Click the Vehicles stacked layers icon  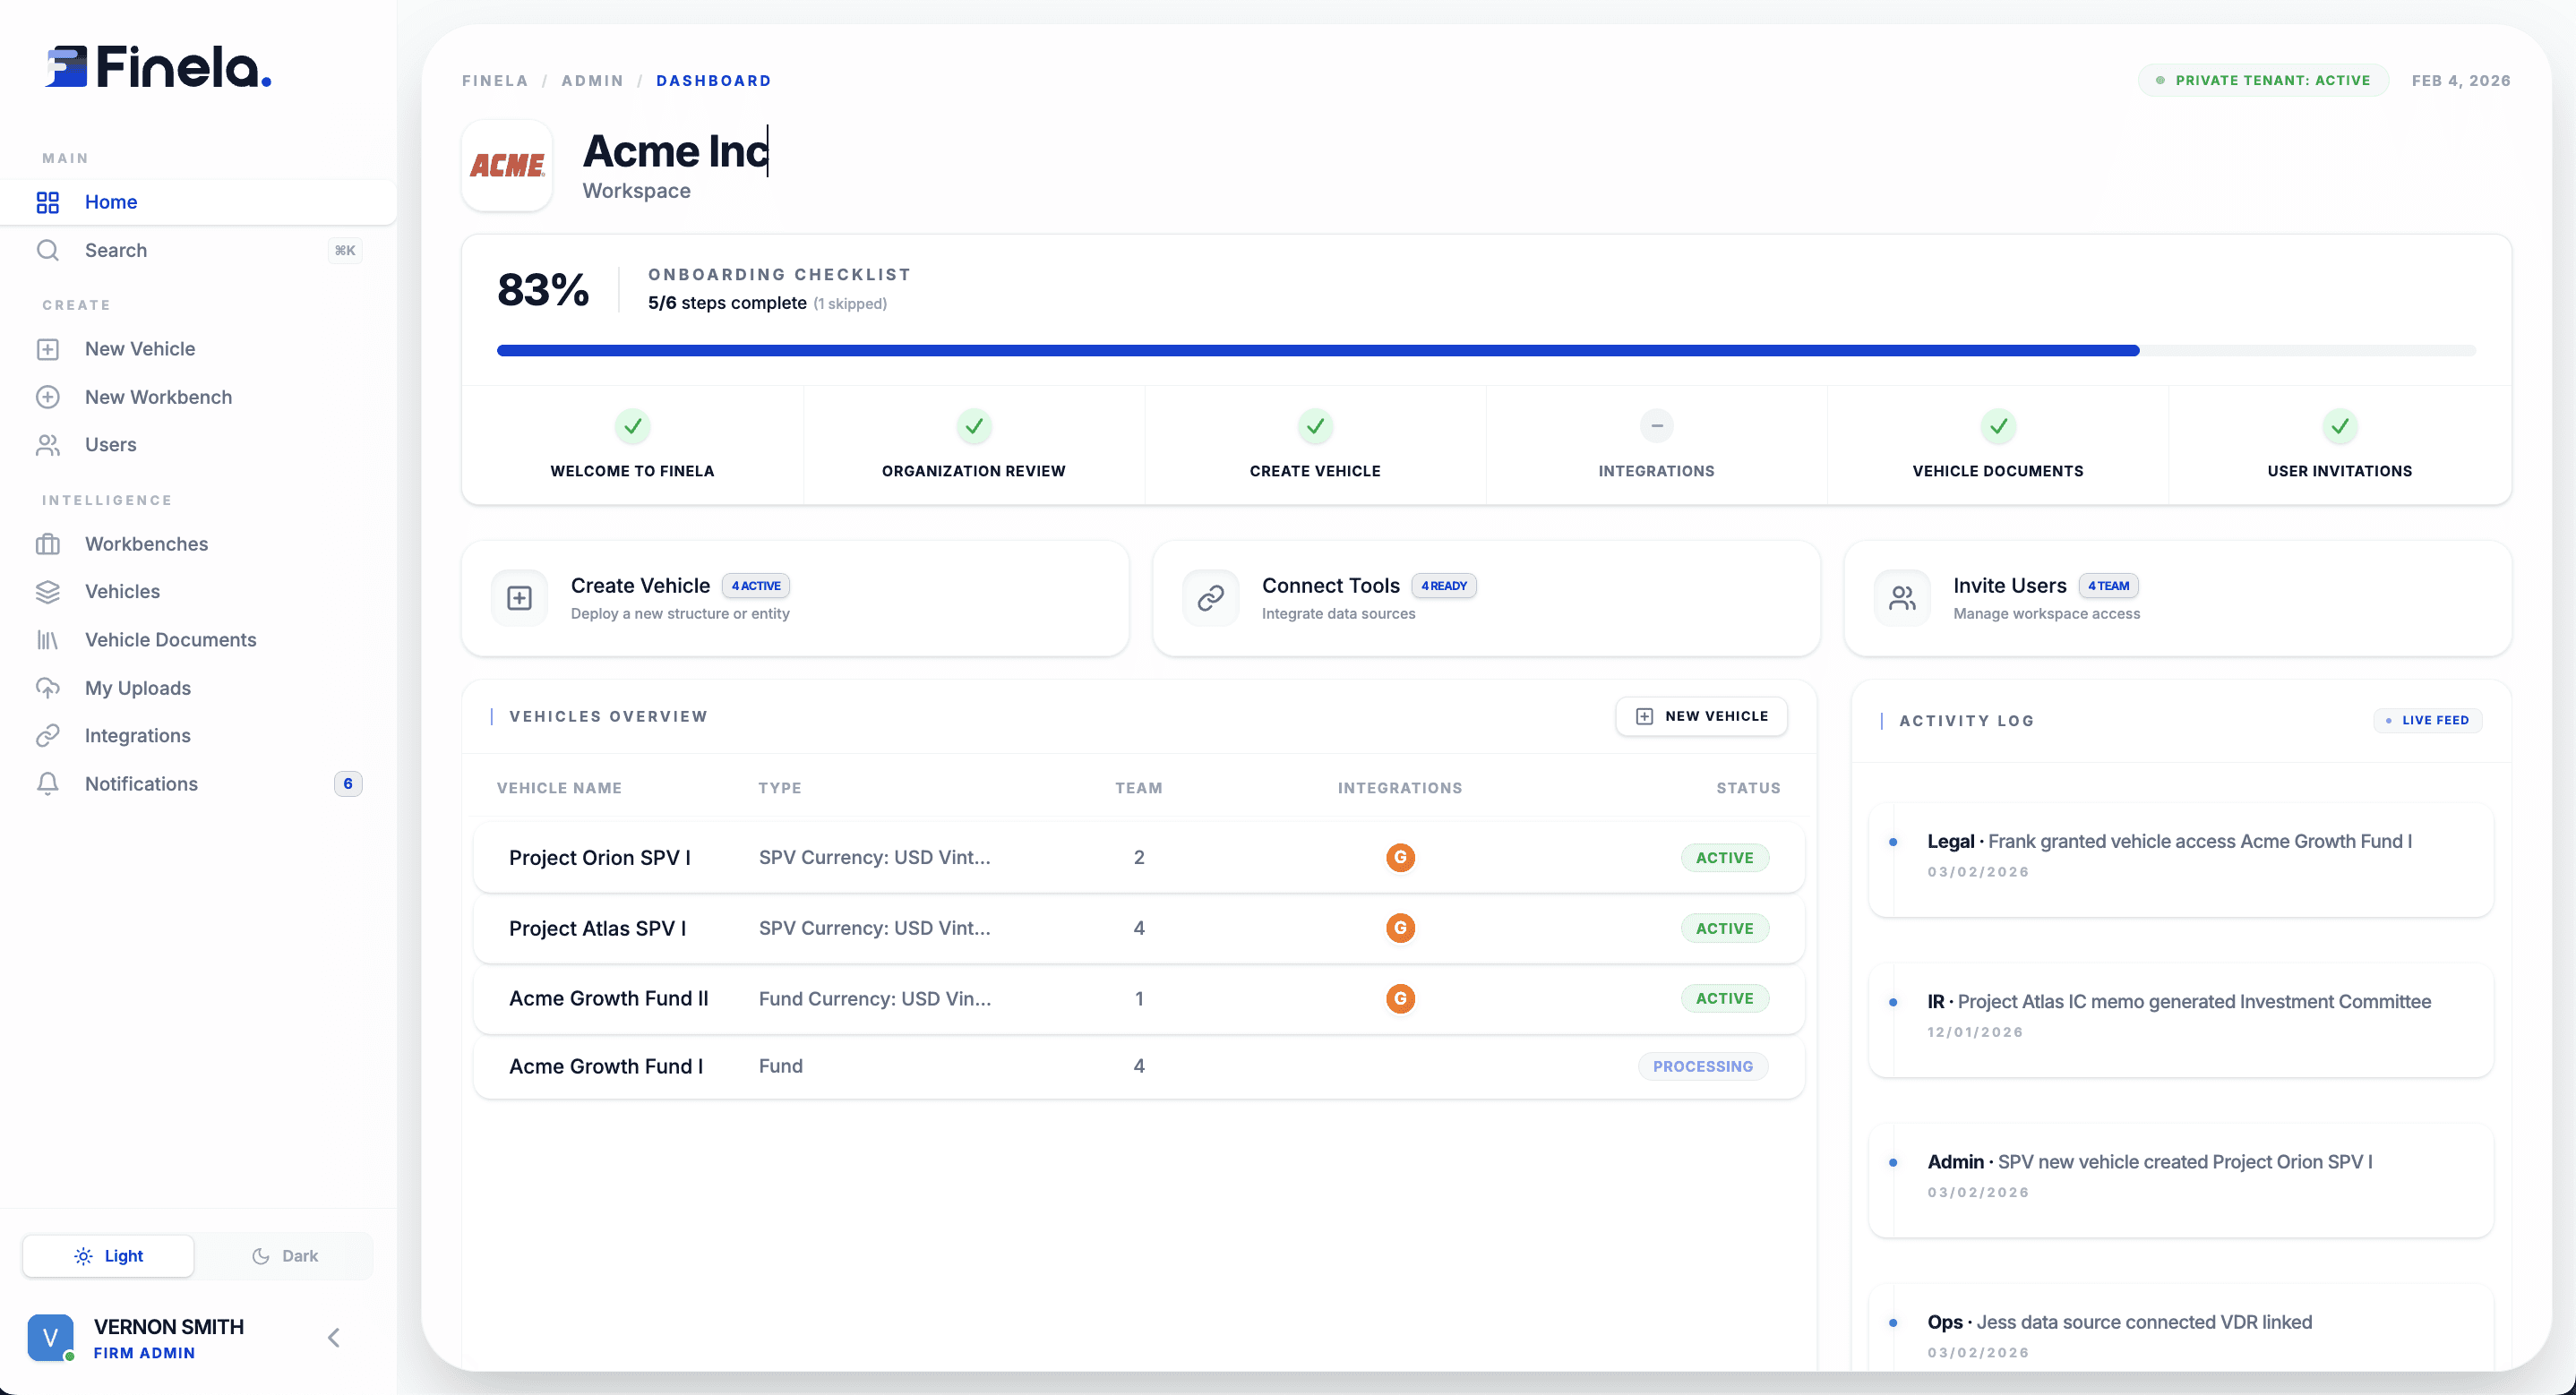(x=47, y=592)
